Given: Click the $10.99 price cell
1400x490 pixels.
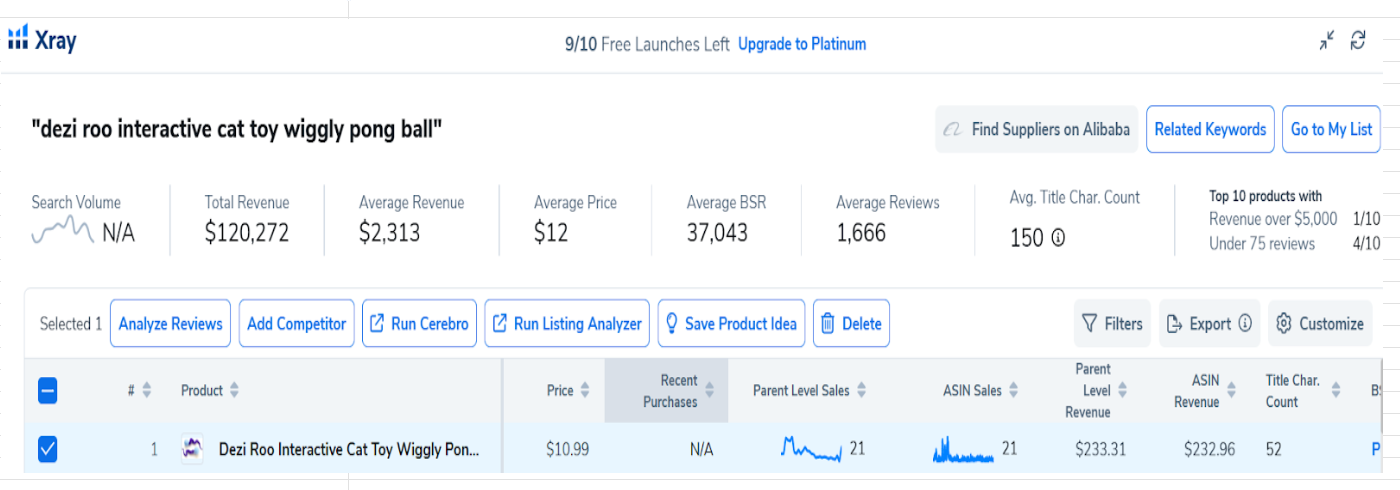Looking at the screenshot, I should [568, 450].
